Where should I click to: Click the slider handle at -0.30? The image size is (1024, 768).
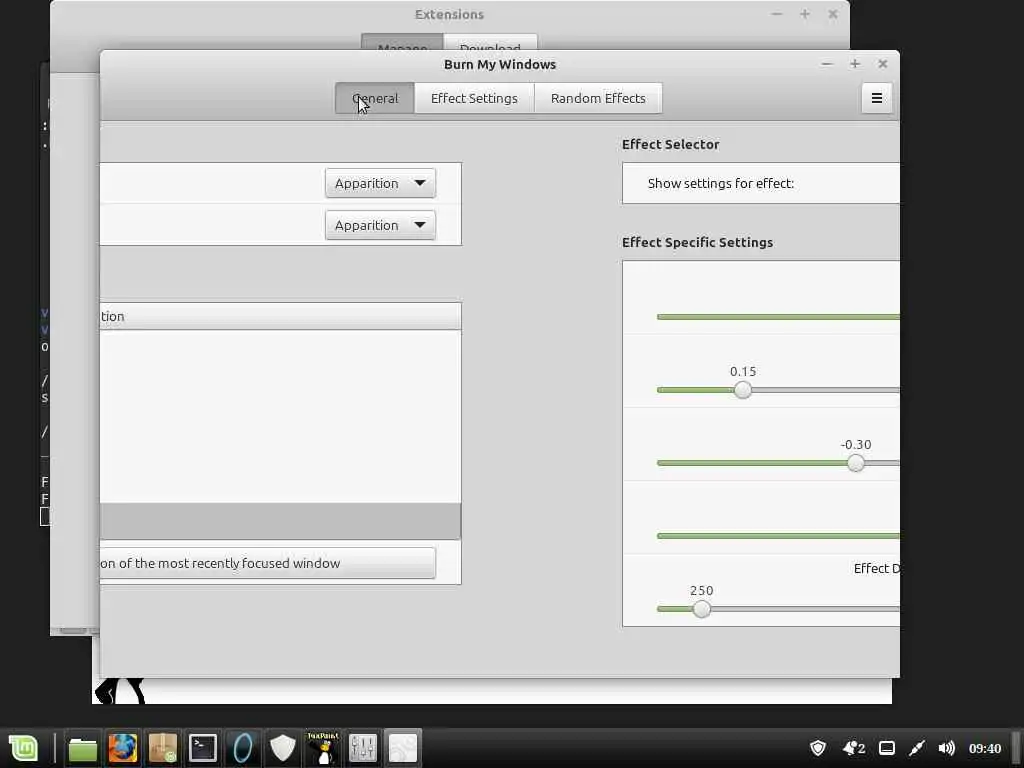coord(856,463)
